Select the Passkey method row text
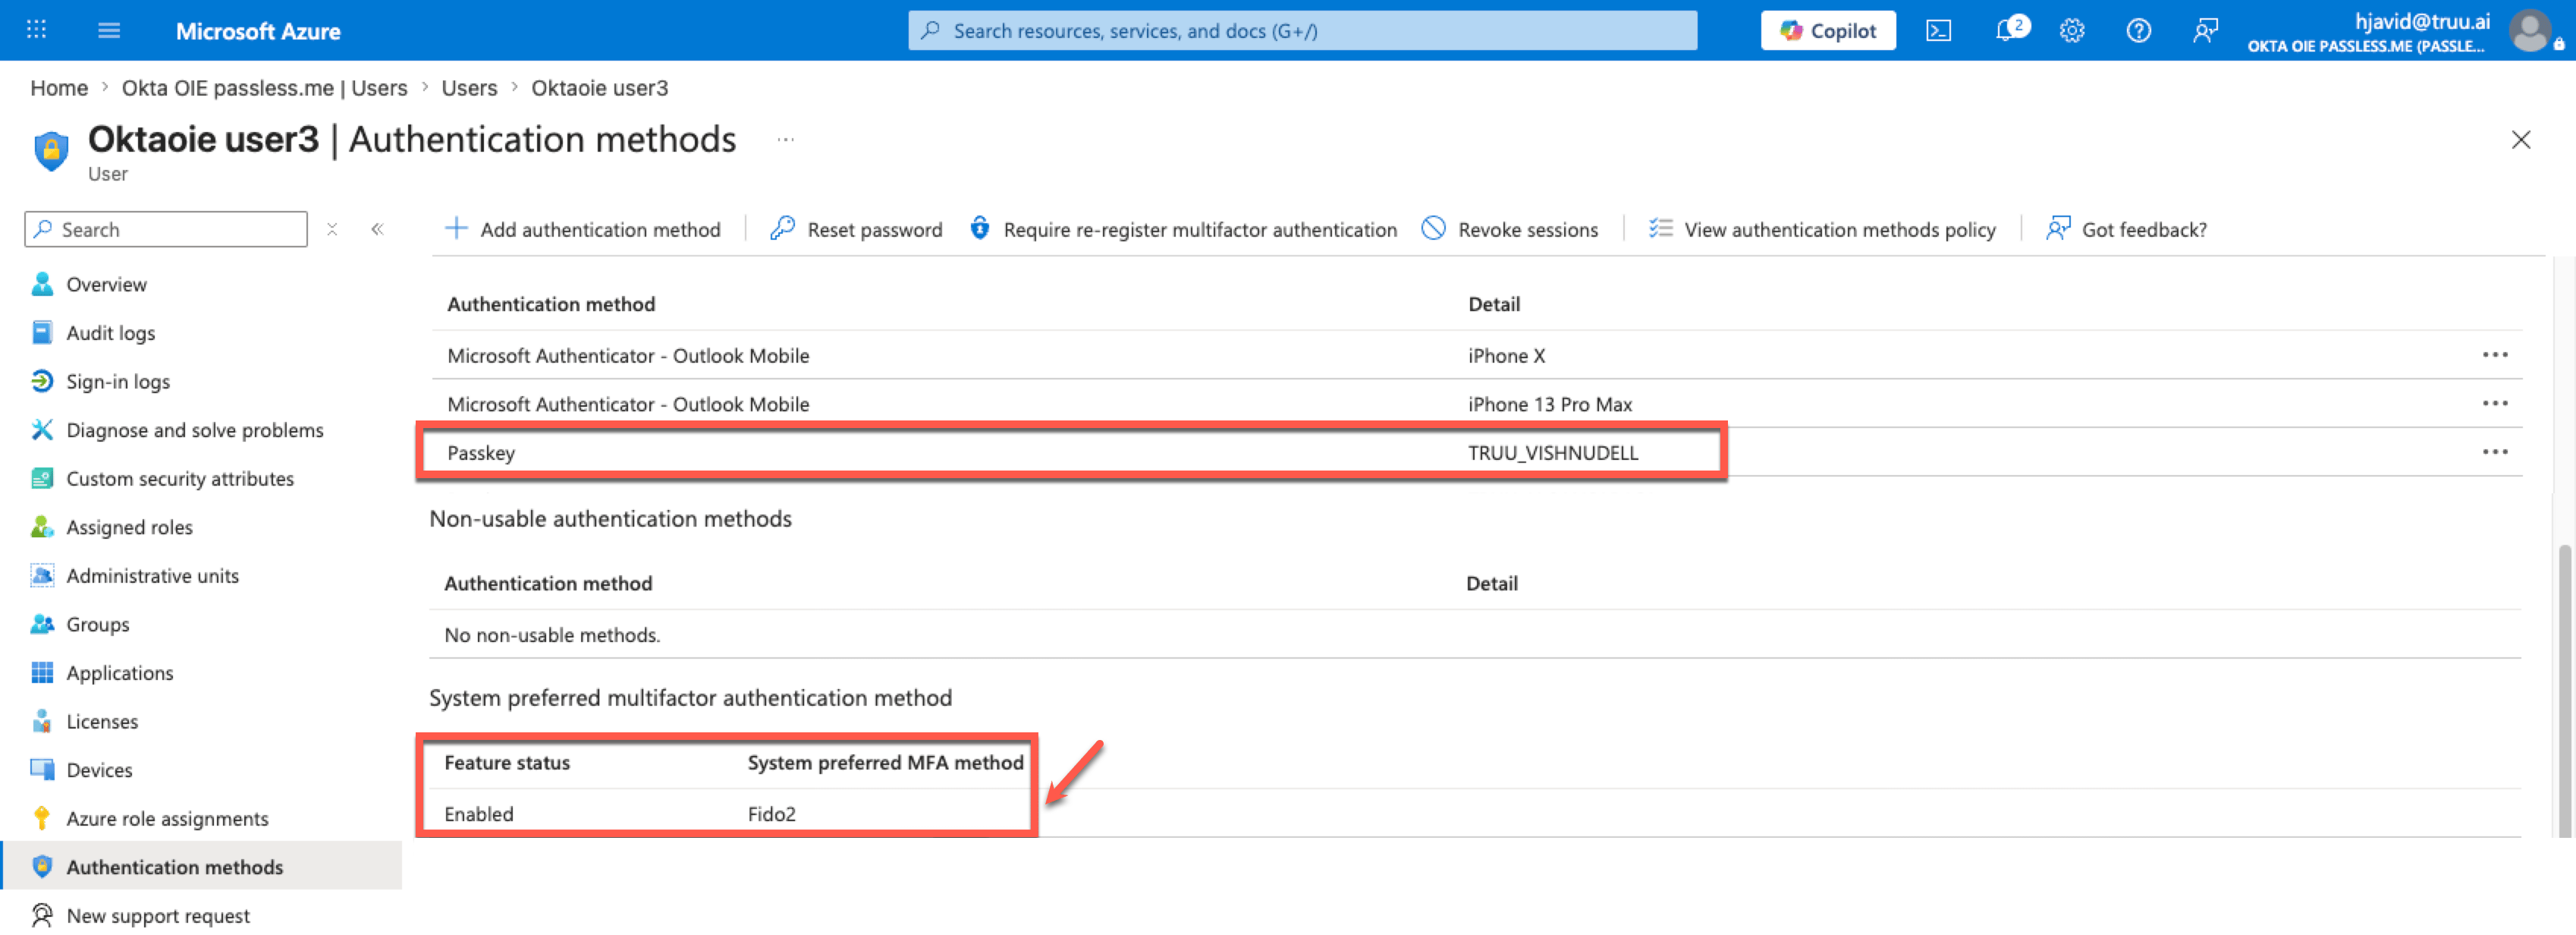The image size is (2576, 935). pyautogui.click(x=481, y=452)
